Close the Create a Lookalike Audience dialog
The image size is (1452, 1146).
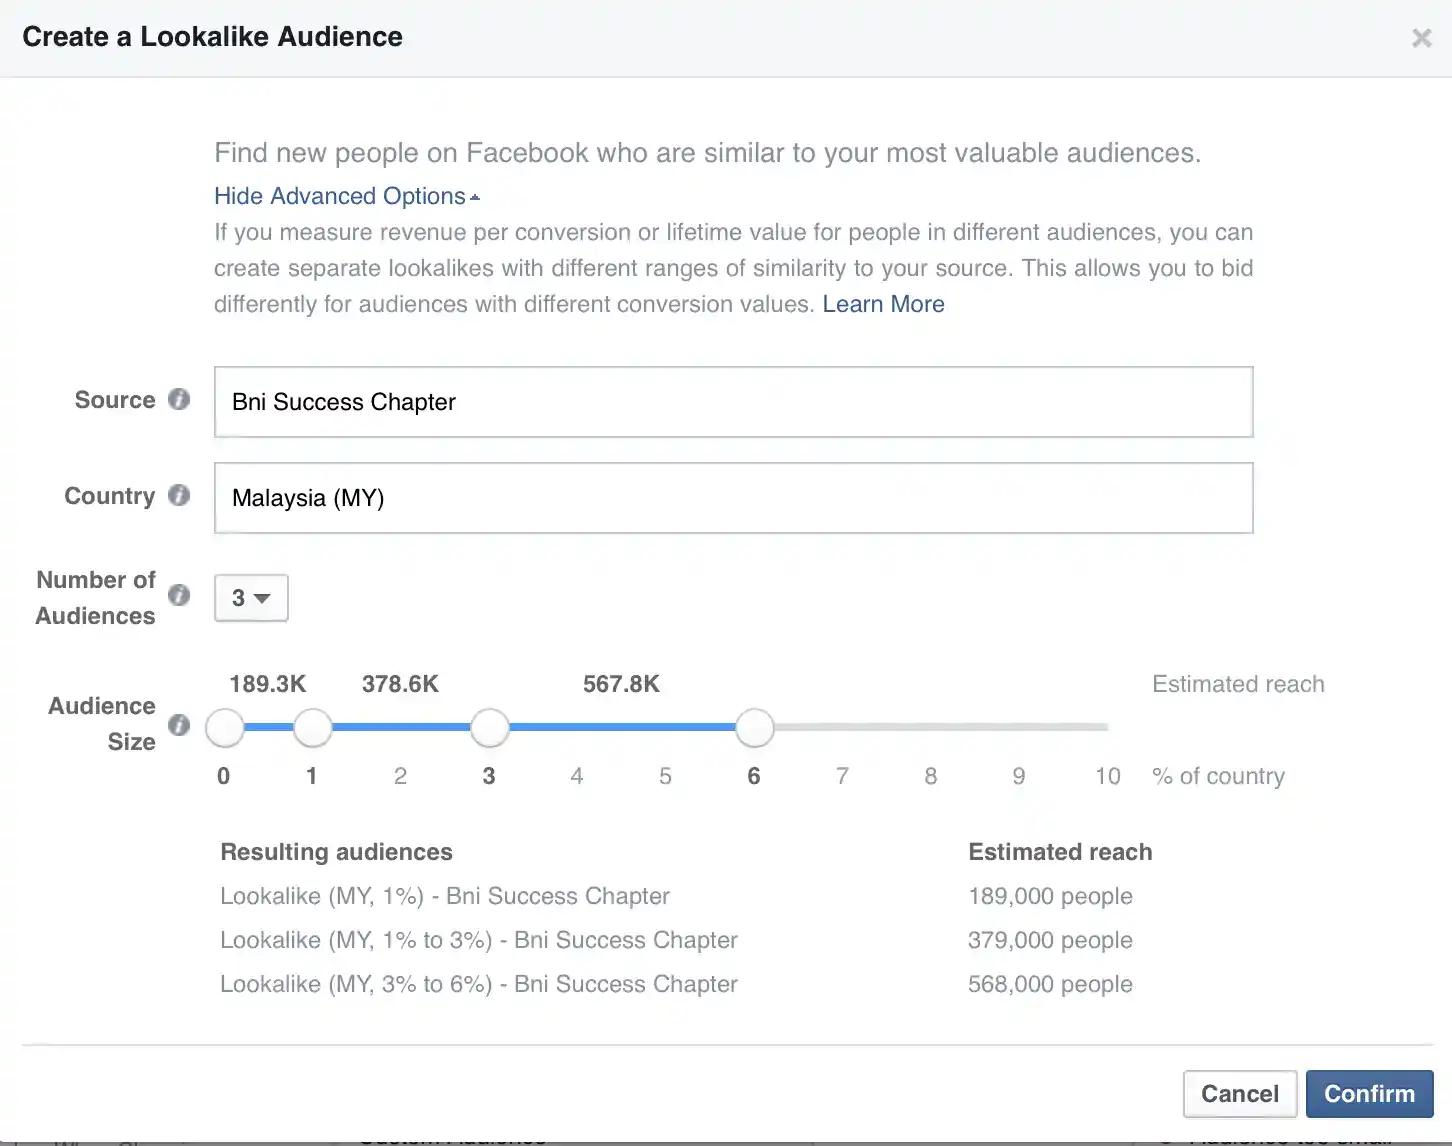click(x=1421, y=37)
